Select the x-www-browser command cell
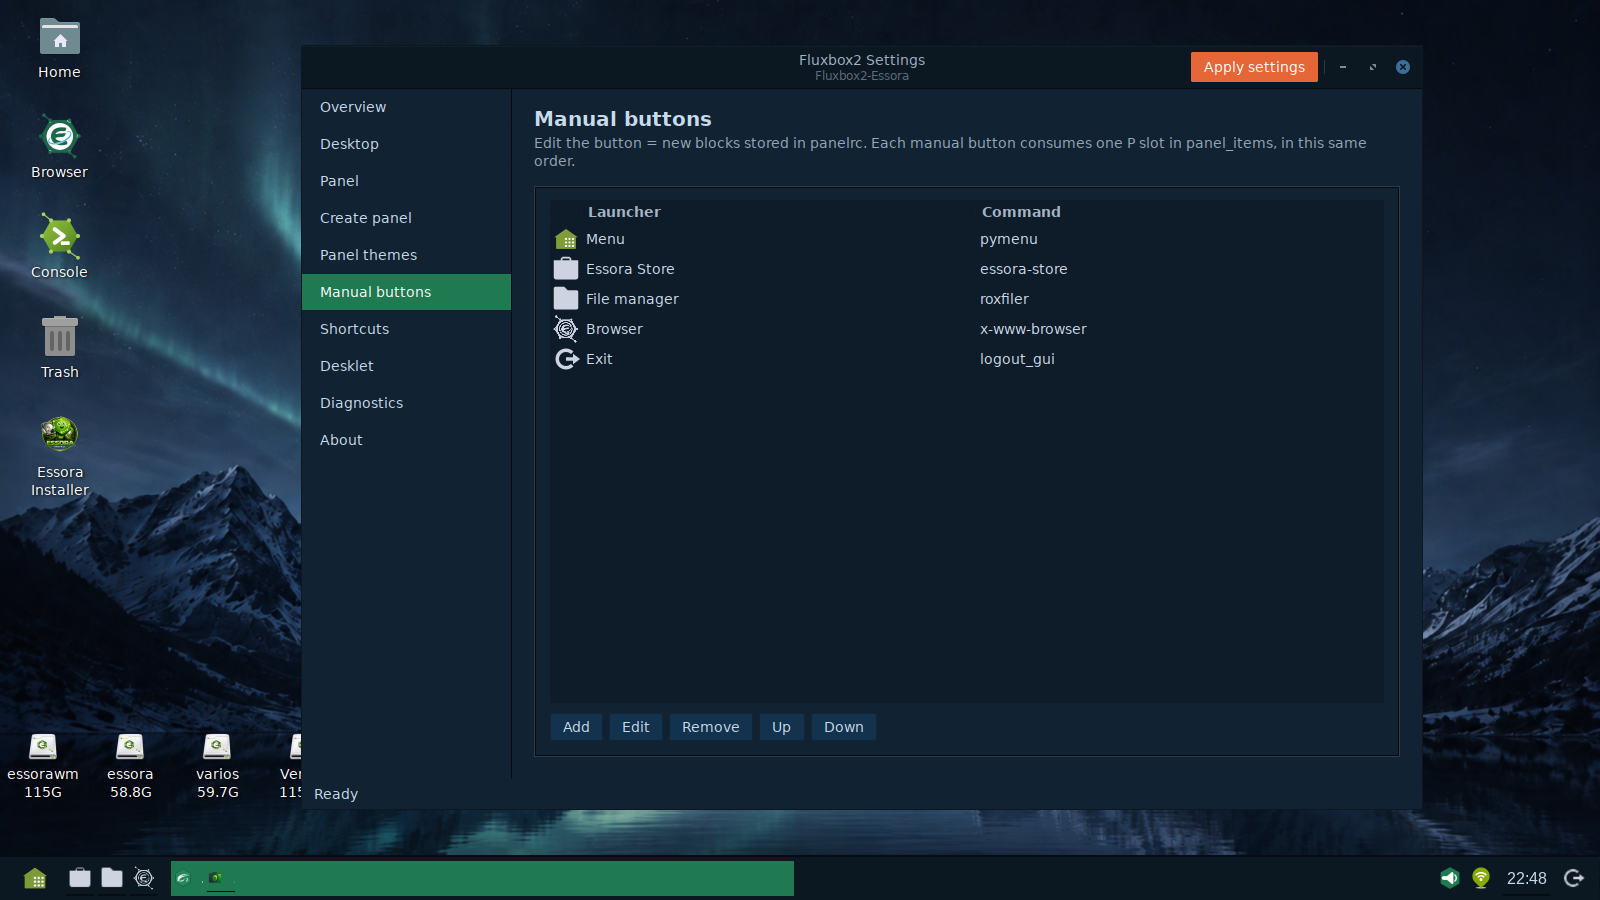Screen dimensions: 1600x900 click(x=1033, y=329)
